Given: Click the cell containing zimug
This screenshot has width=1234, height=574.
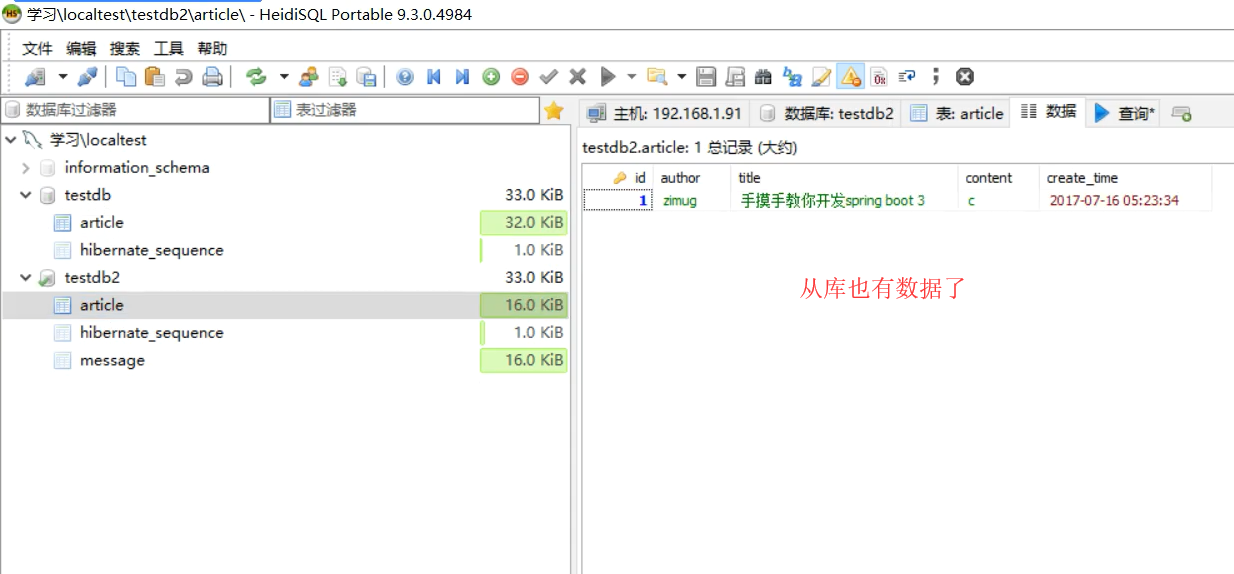Looking at the screenshot, I should point(693,200).
